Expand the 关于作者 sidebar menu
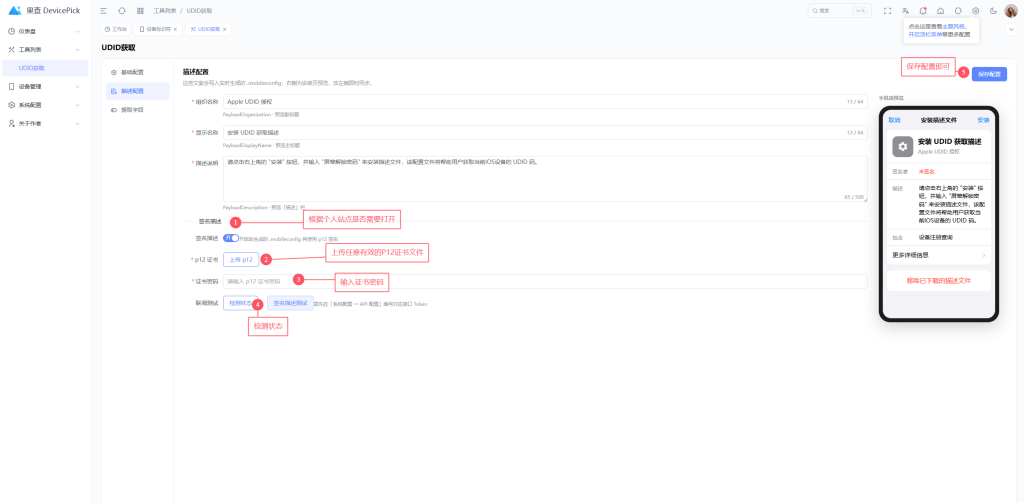This screenshot has width=1024, height=503. click(45, 123)
